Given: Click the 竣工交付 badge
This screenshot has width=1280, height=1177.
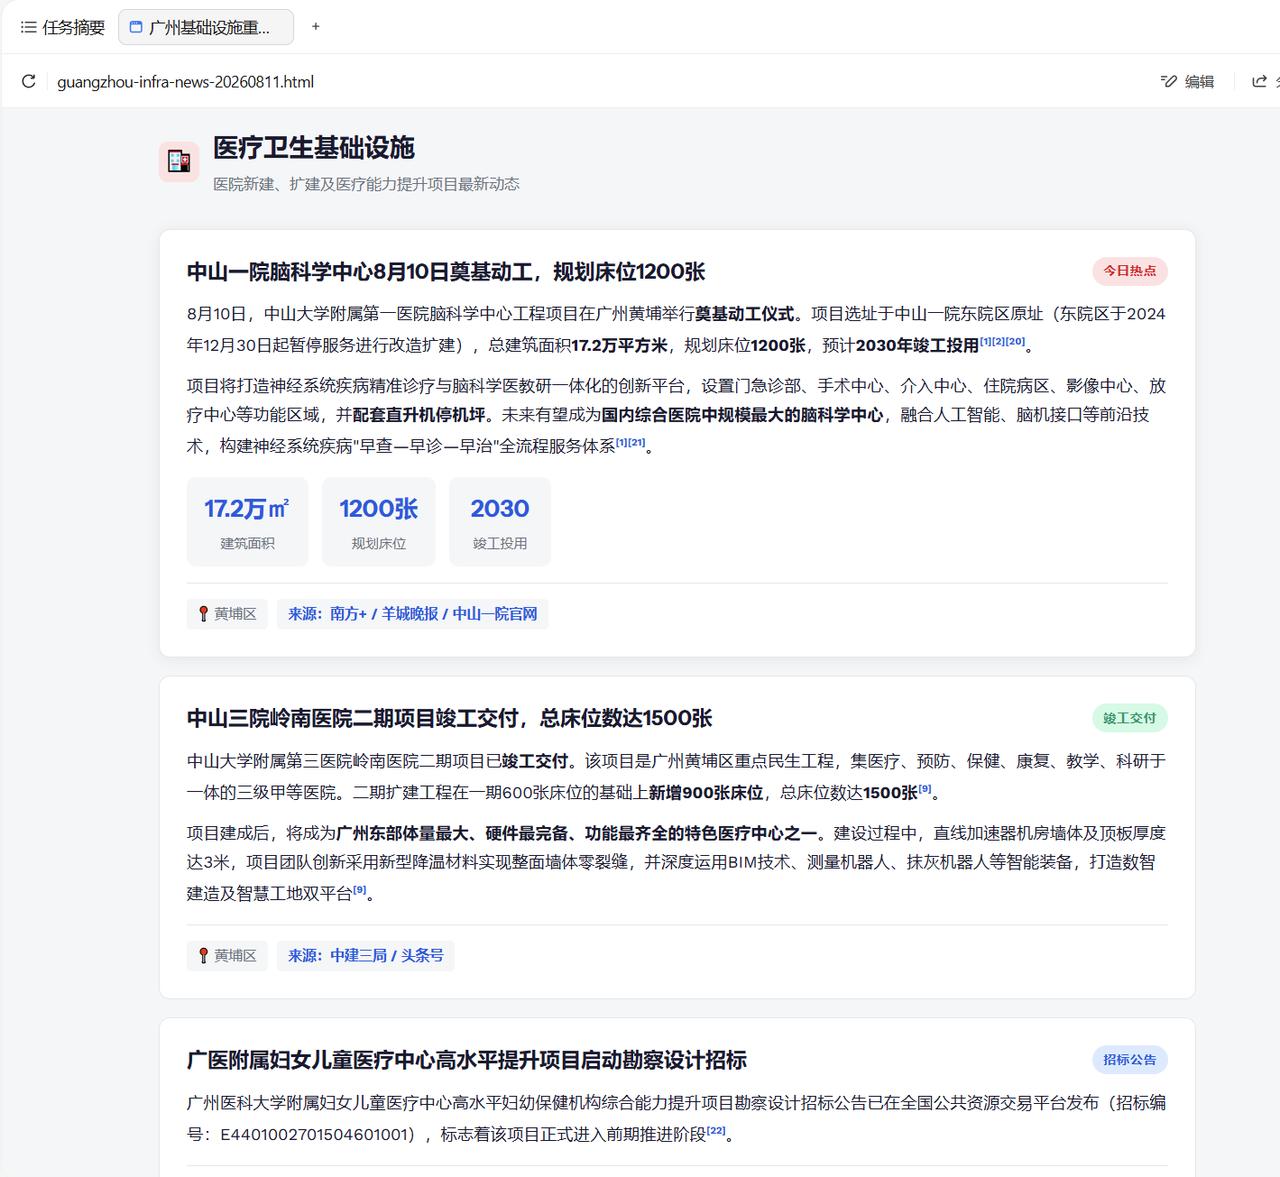Looking at the screenshot, I should click(x=1130, y=718).
